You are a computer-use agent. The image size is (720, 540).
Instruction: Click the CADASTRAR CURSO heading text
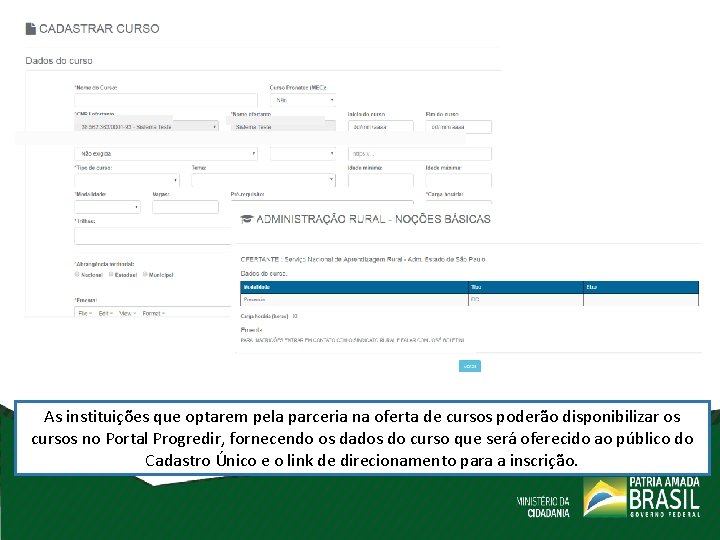(99, 28)
